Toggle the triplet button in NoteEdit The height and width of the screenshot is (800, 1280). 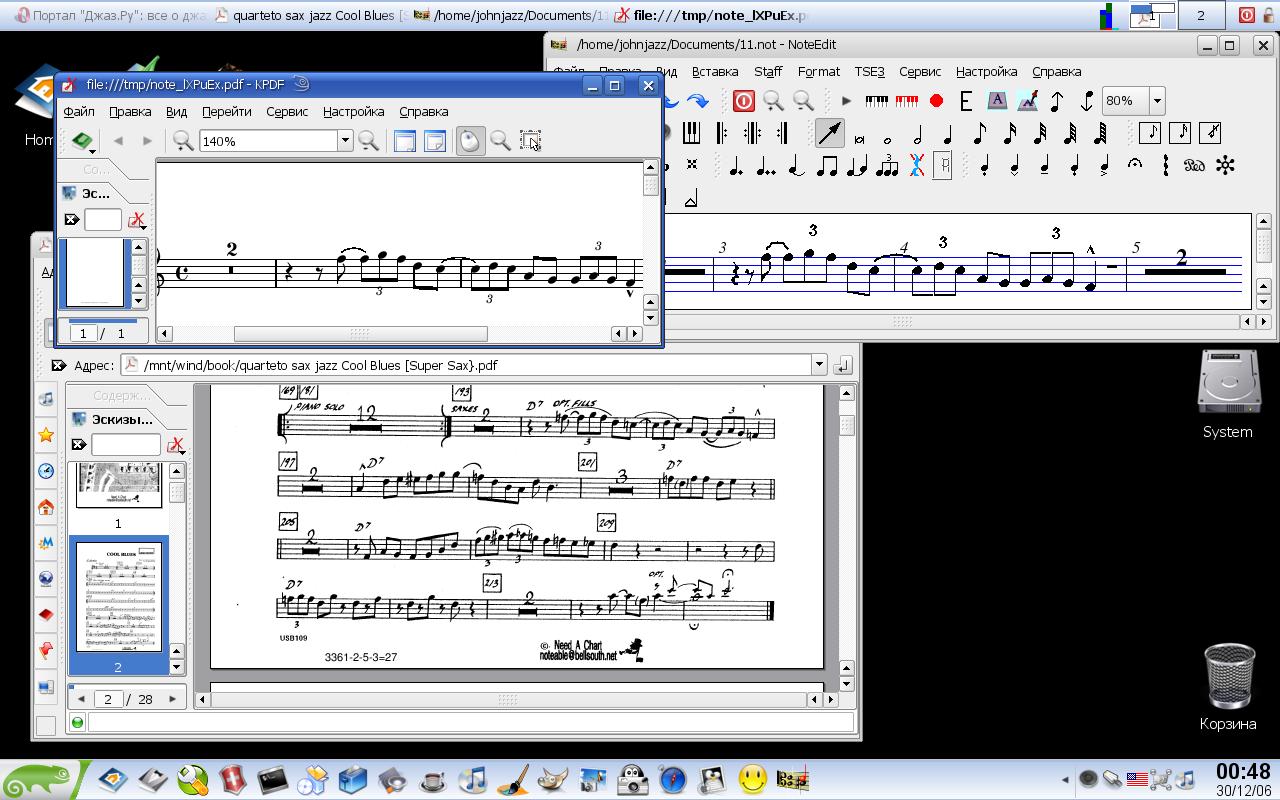pos(887,166)
